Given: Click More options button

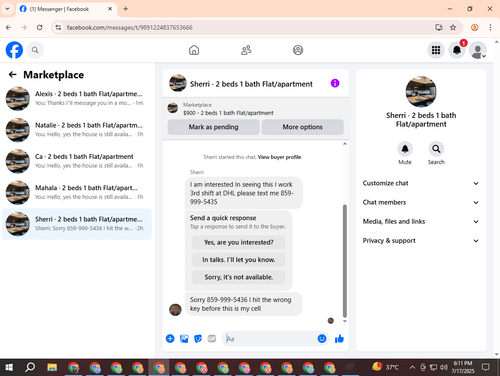Looking at the screenshot, I should tap(303, 127).
